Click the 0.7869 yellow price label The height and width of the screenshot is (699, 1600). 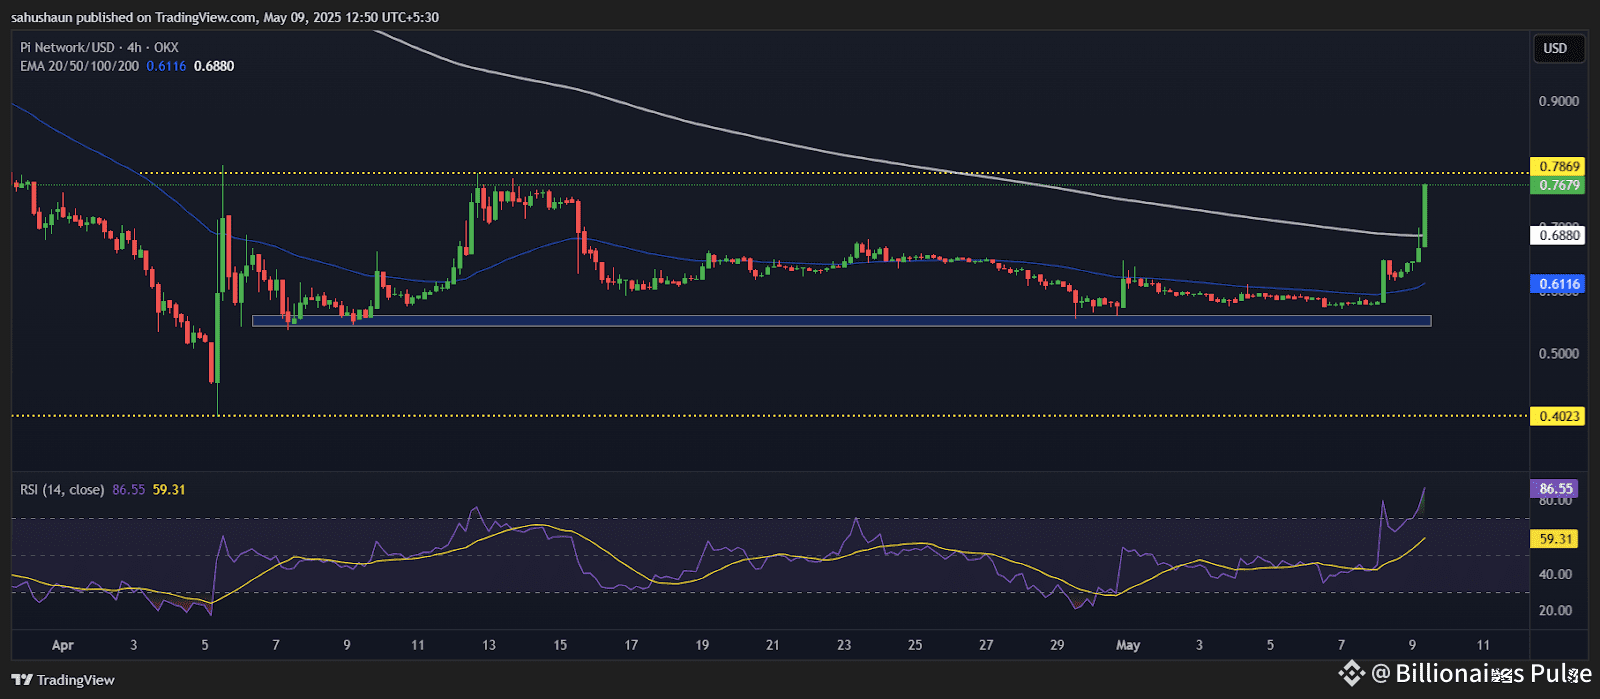[1558, 167]
